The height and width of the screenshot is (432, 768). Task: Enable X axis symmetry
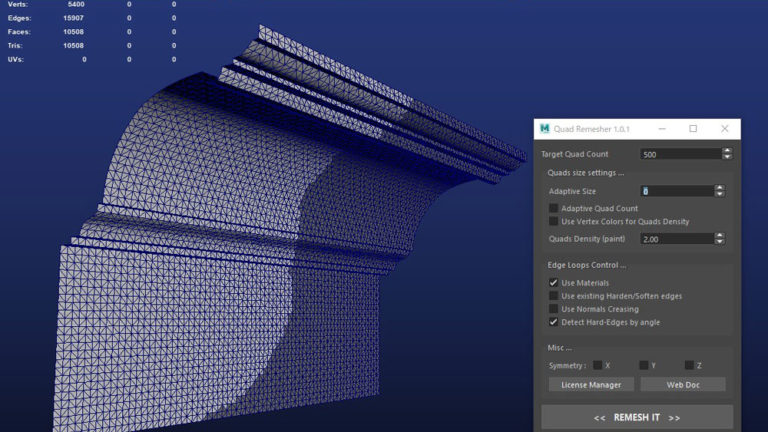click(598, 365)
